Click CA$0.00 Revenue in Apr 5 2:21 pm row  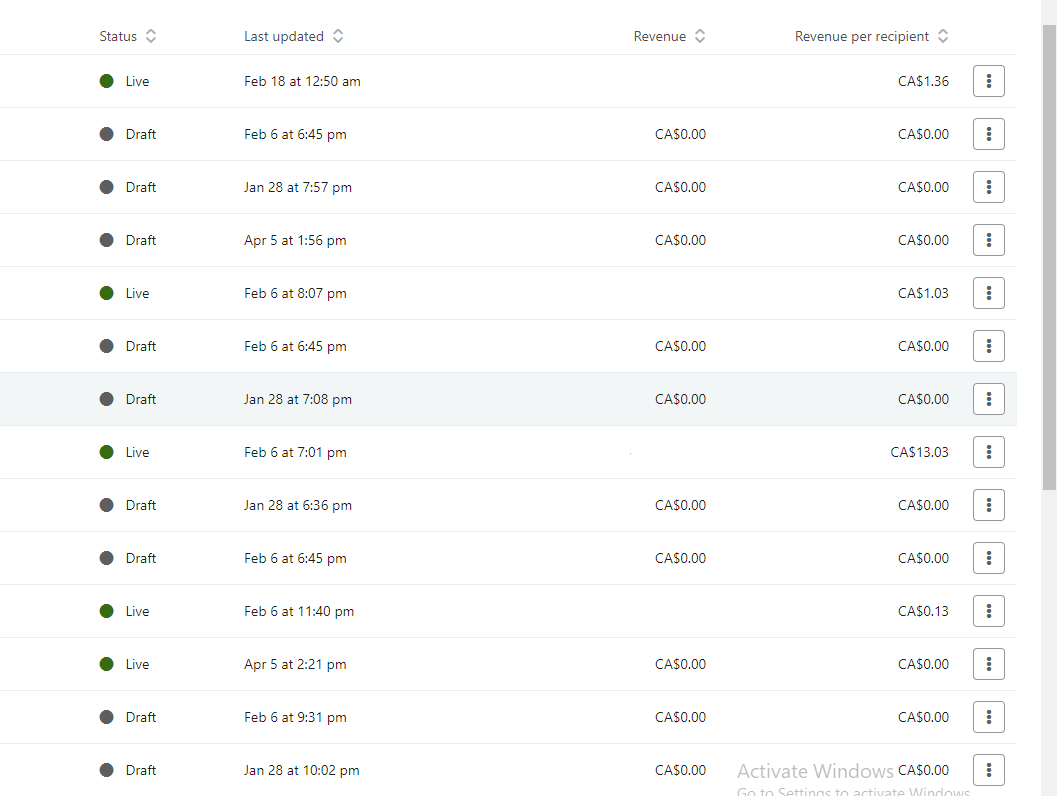point(680,665)
